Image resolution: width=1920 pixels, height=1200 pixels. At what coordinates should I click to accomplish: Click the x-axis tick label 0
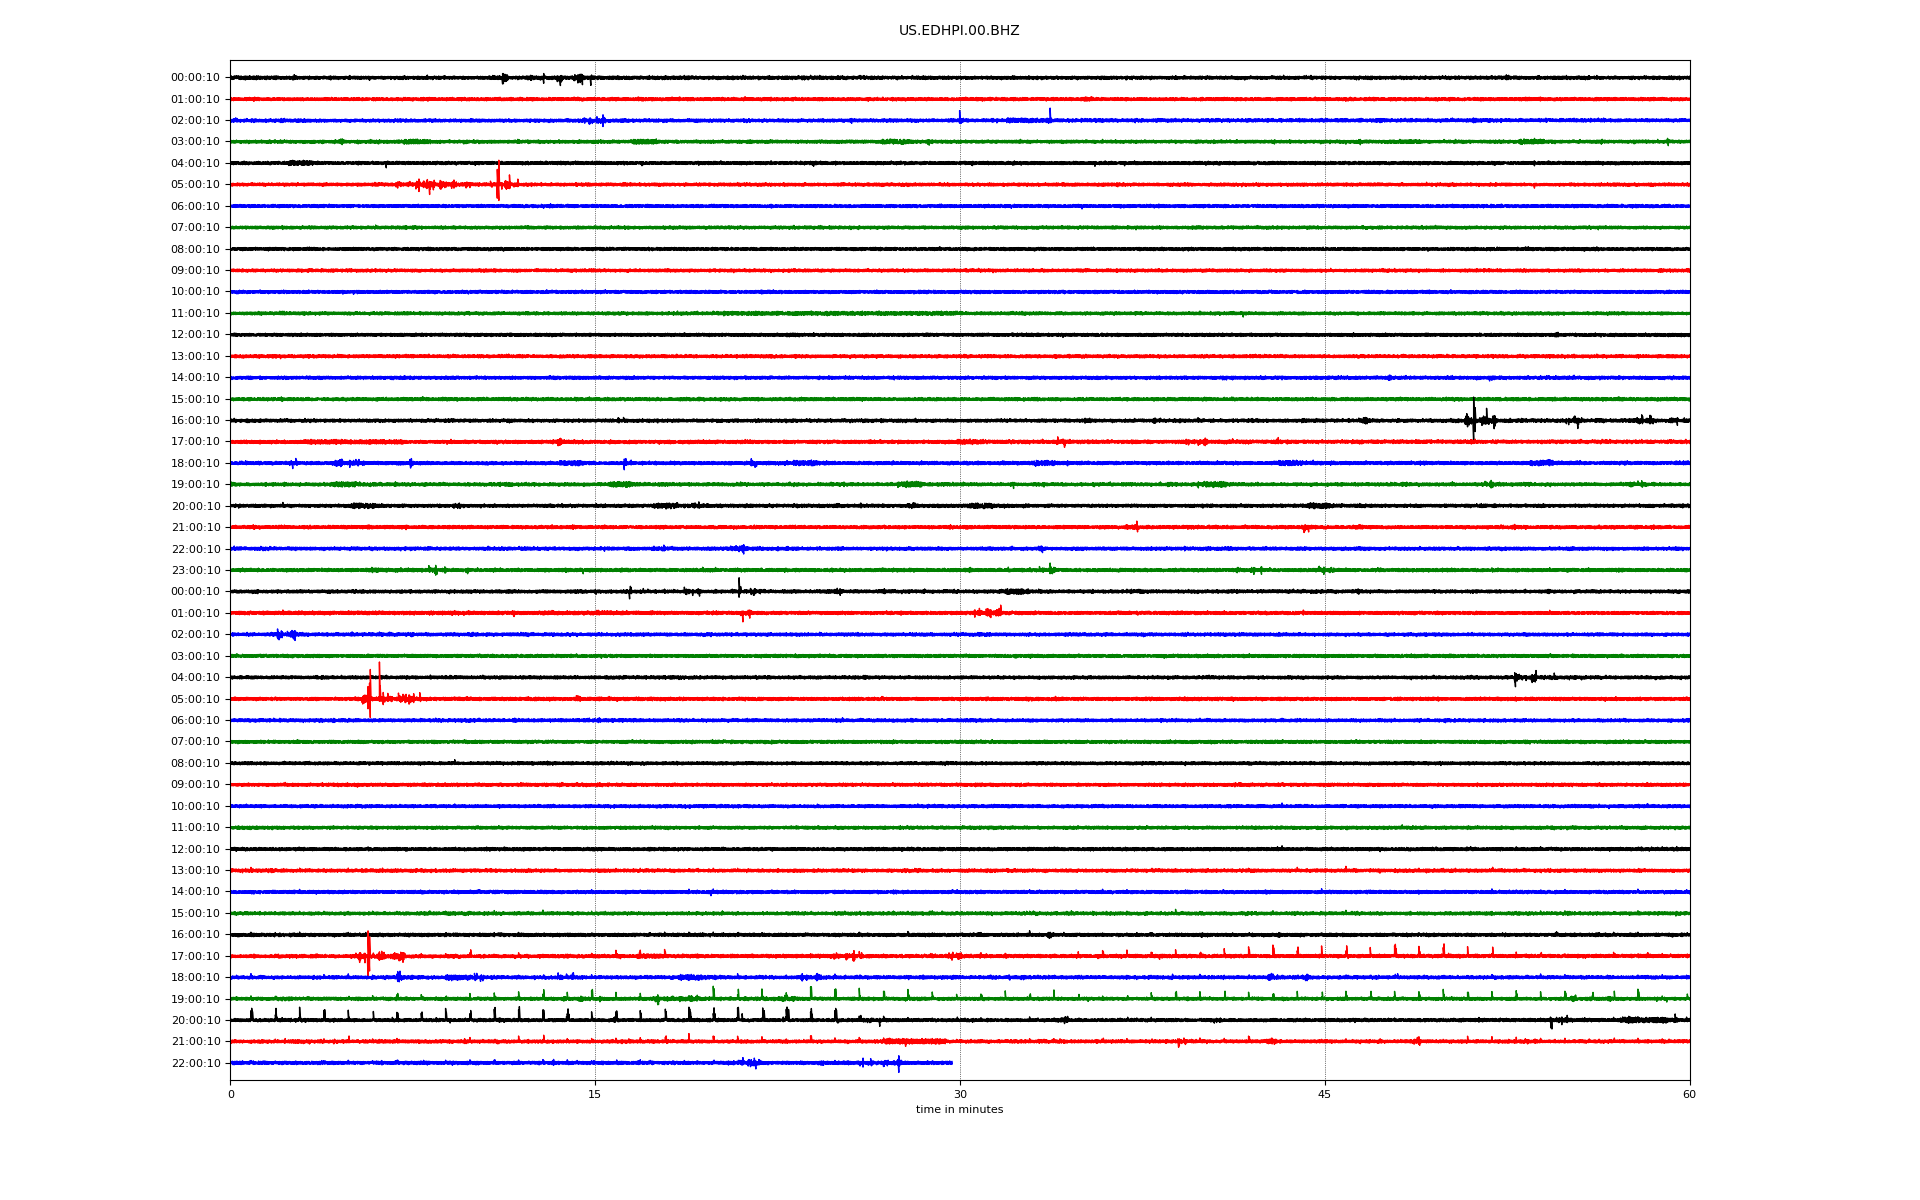[x=231, y=1094]
